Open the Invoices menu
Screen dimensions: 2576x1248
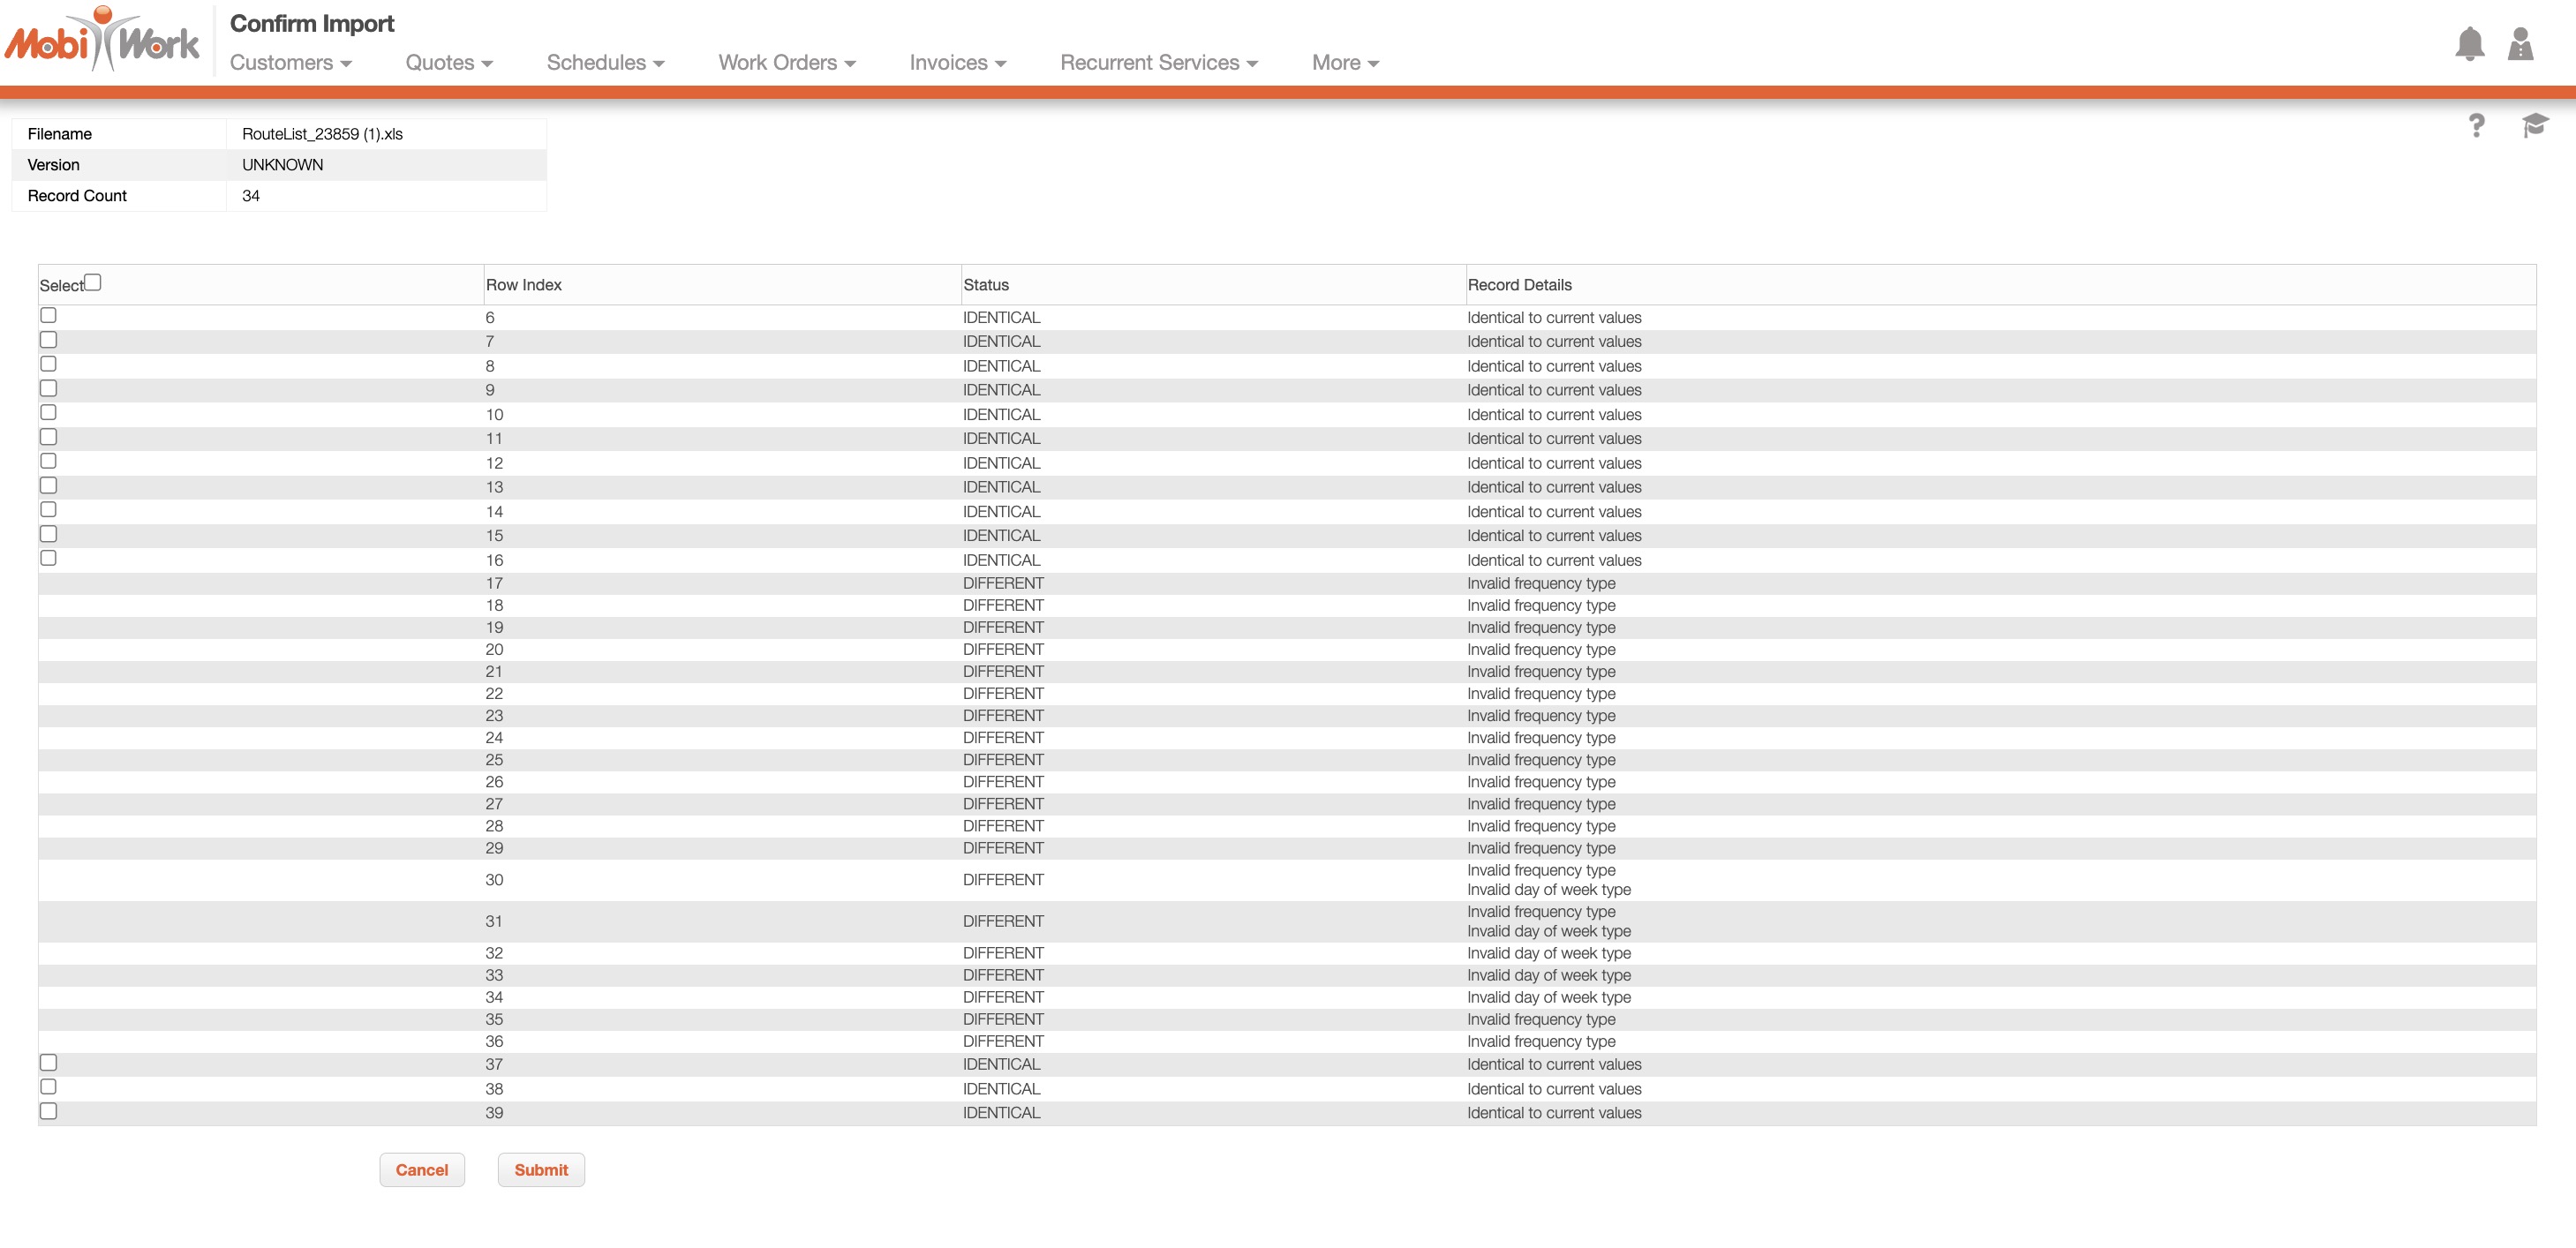pos(957,63)
